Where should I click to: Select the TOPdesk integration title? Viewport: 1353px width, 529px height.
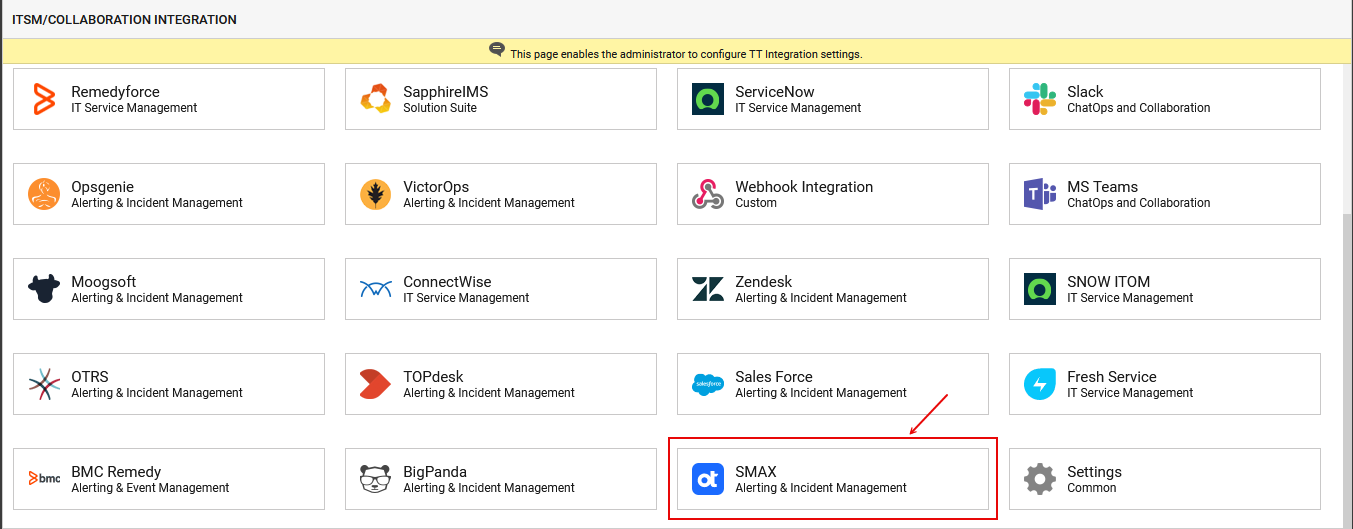pos(433,377)
